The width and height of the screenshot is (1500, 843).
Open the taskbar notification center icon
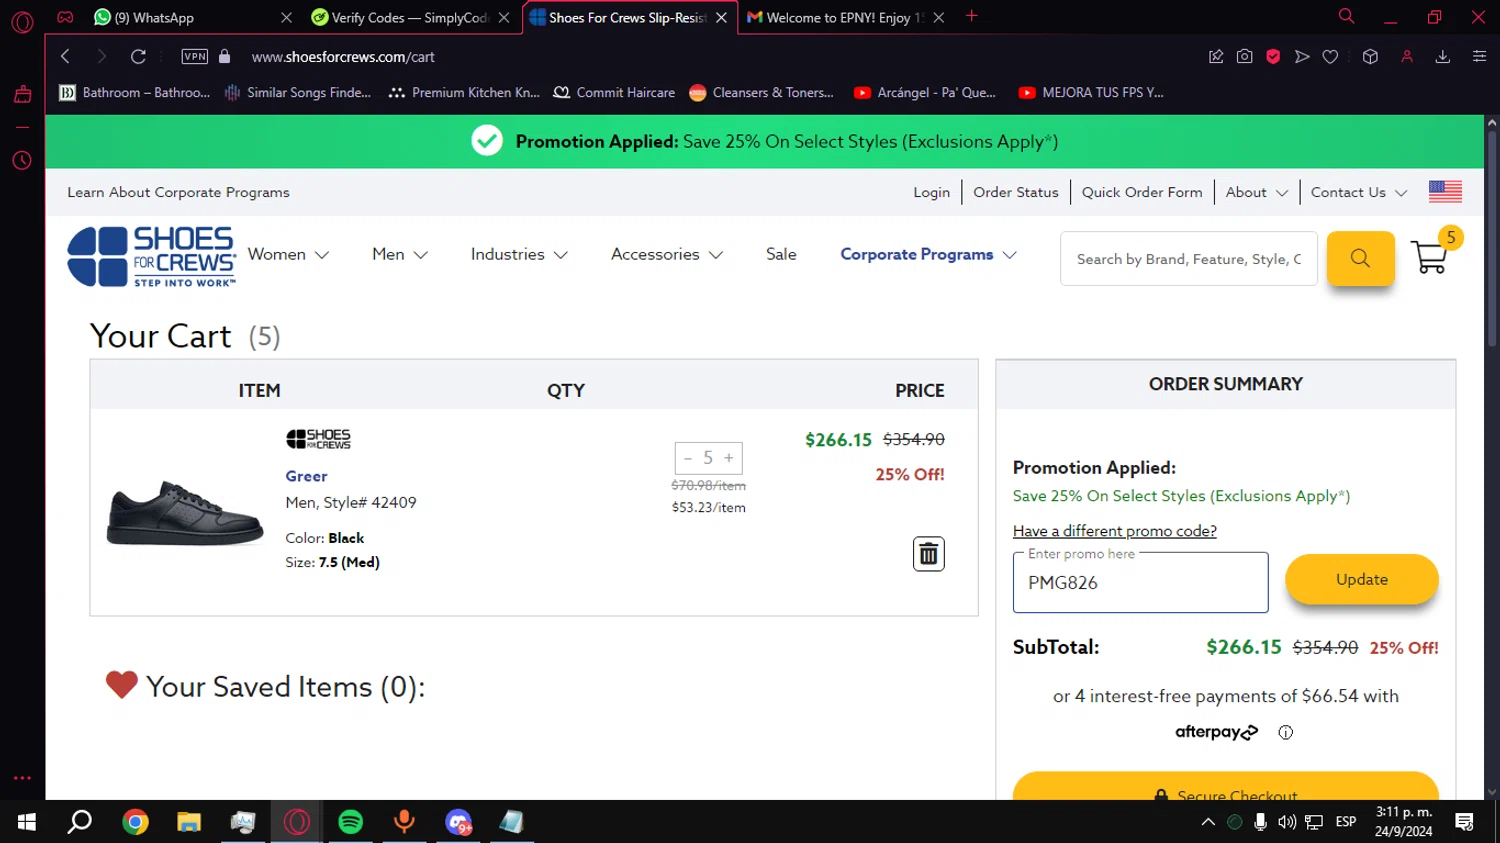click(x=1464, y=822)
